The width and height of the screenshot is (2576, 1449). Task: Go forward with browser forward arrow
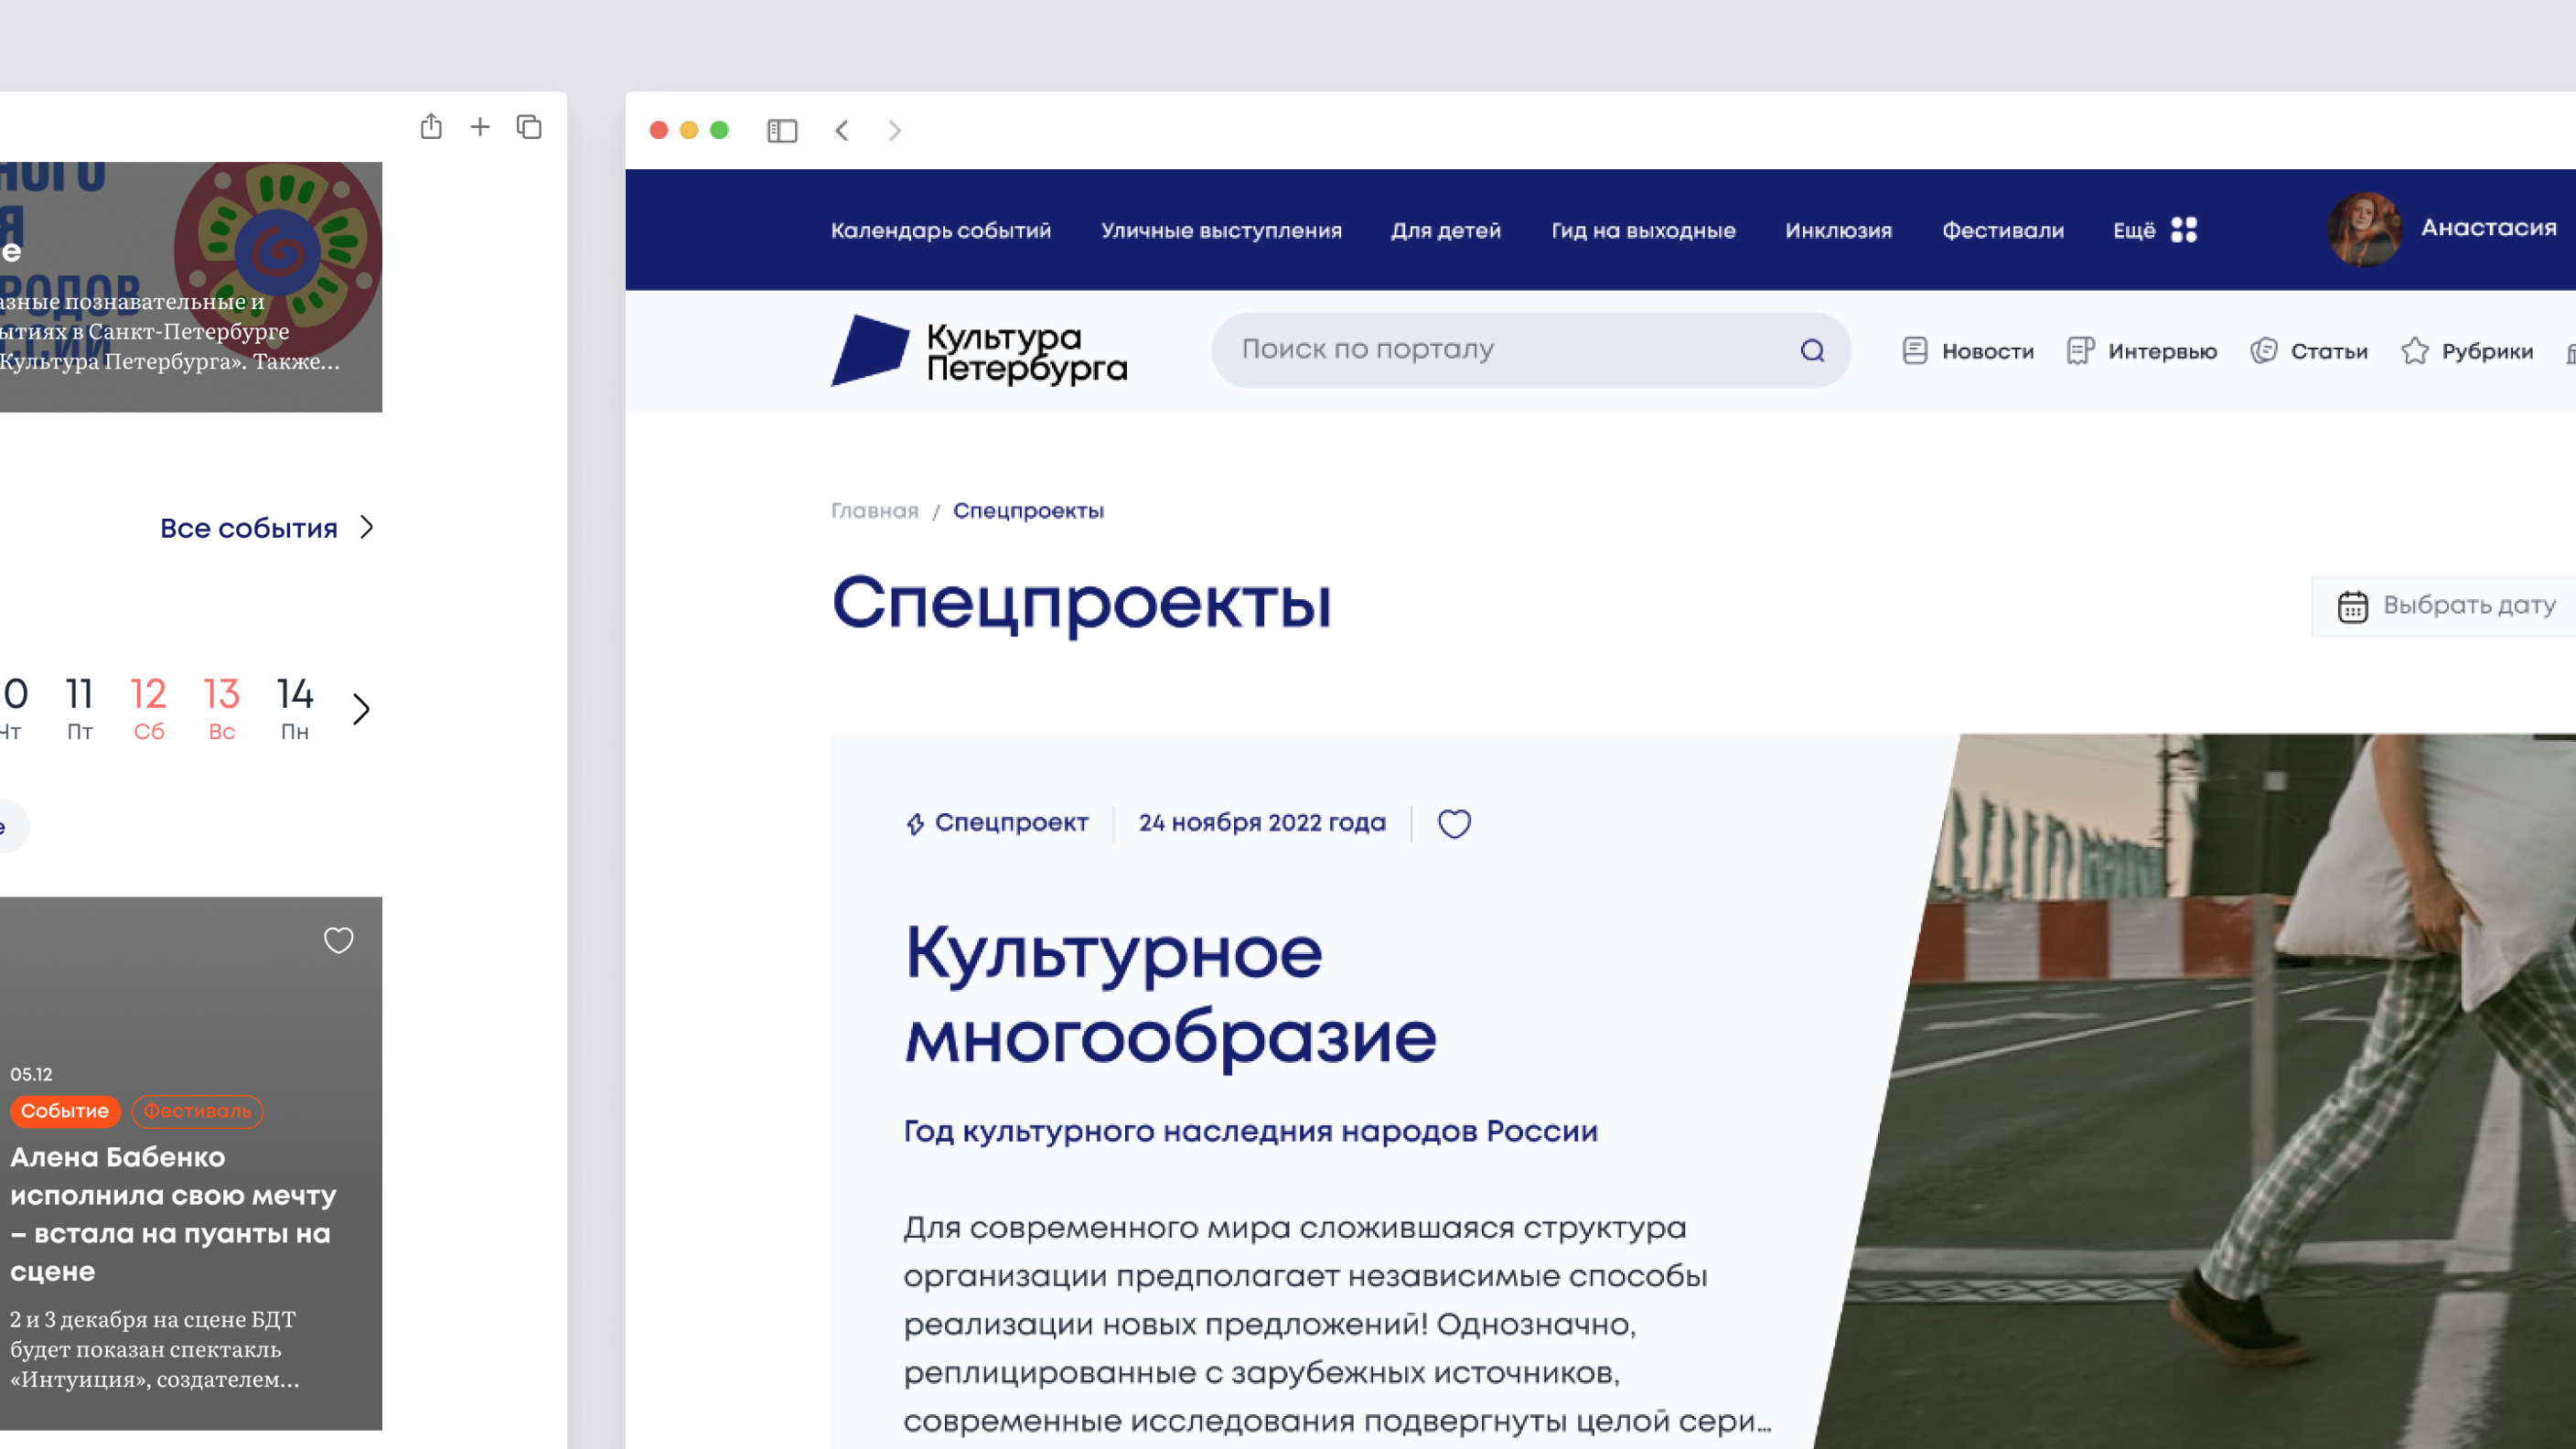[895, 131]
